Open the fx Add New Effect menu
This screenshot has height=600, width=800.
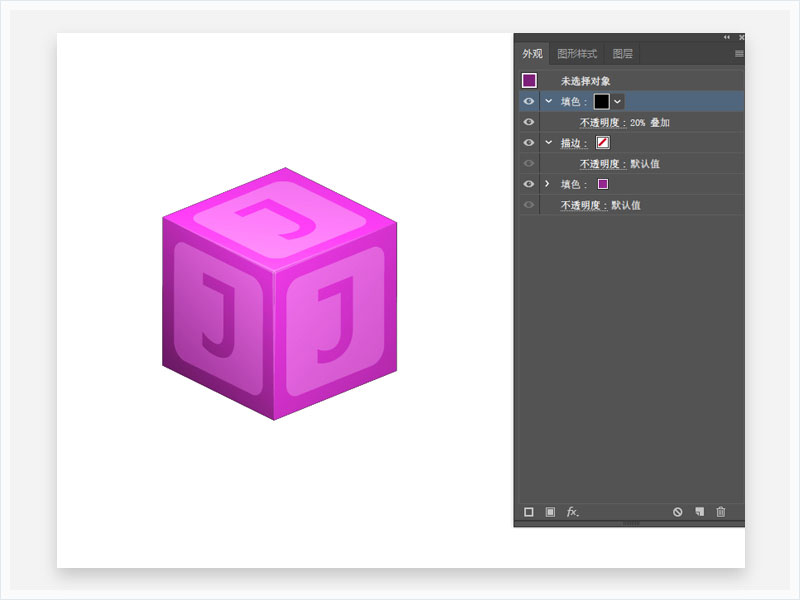point(572,512)
